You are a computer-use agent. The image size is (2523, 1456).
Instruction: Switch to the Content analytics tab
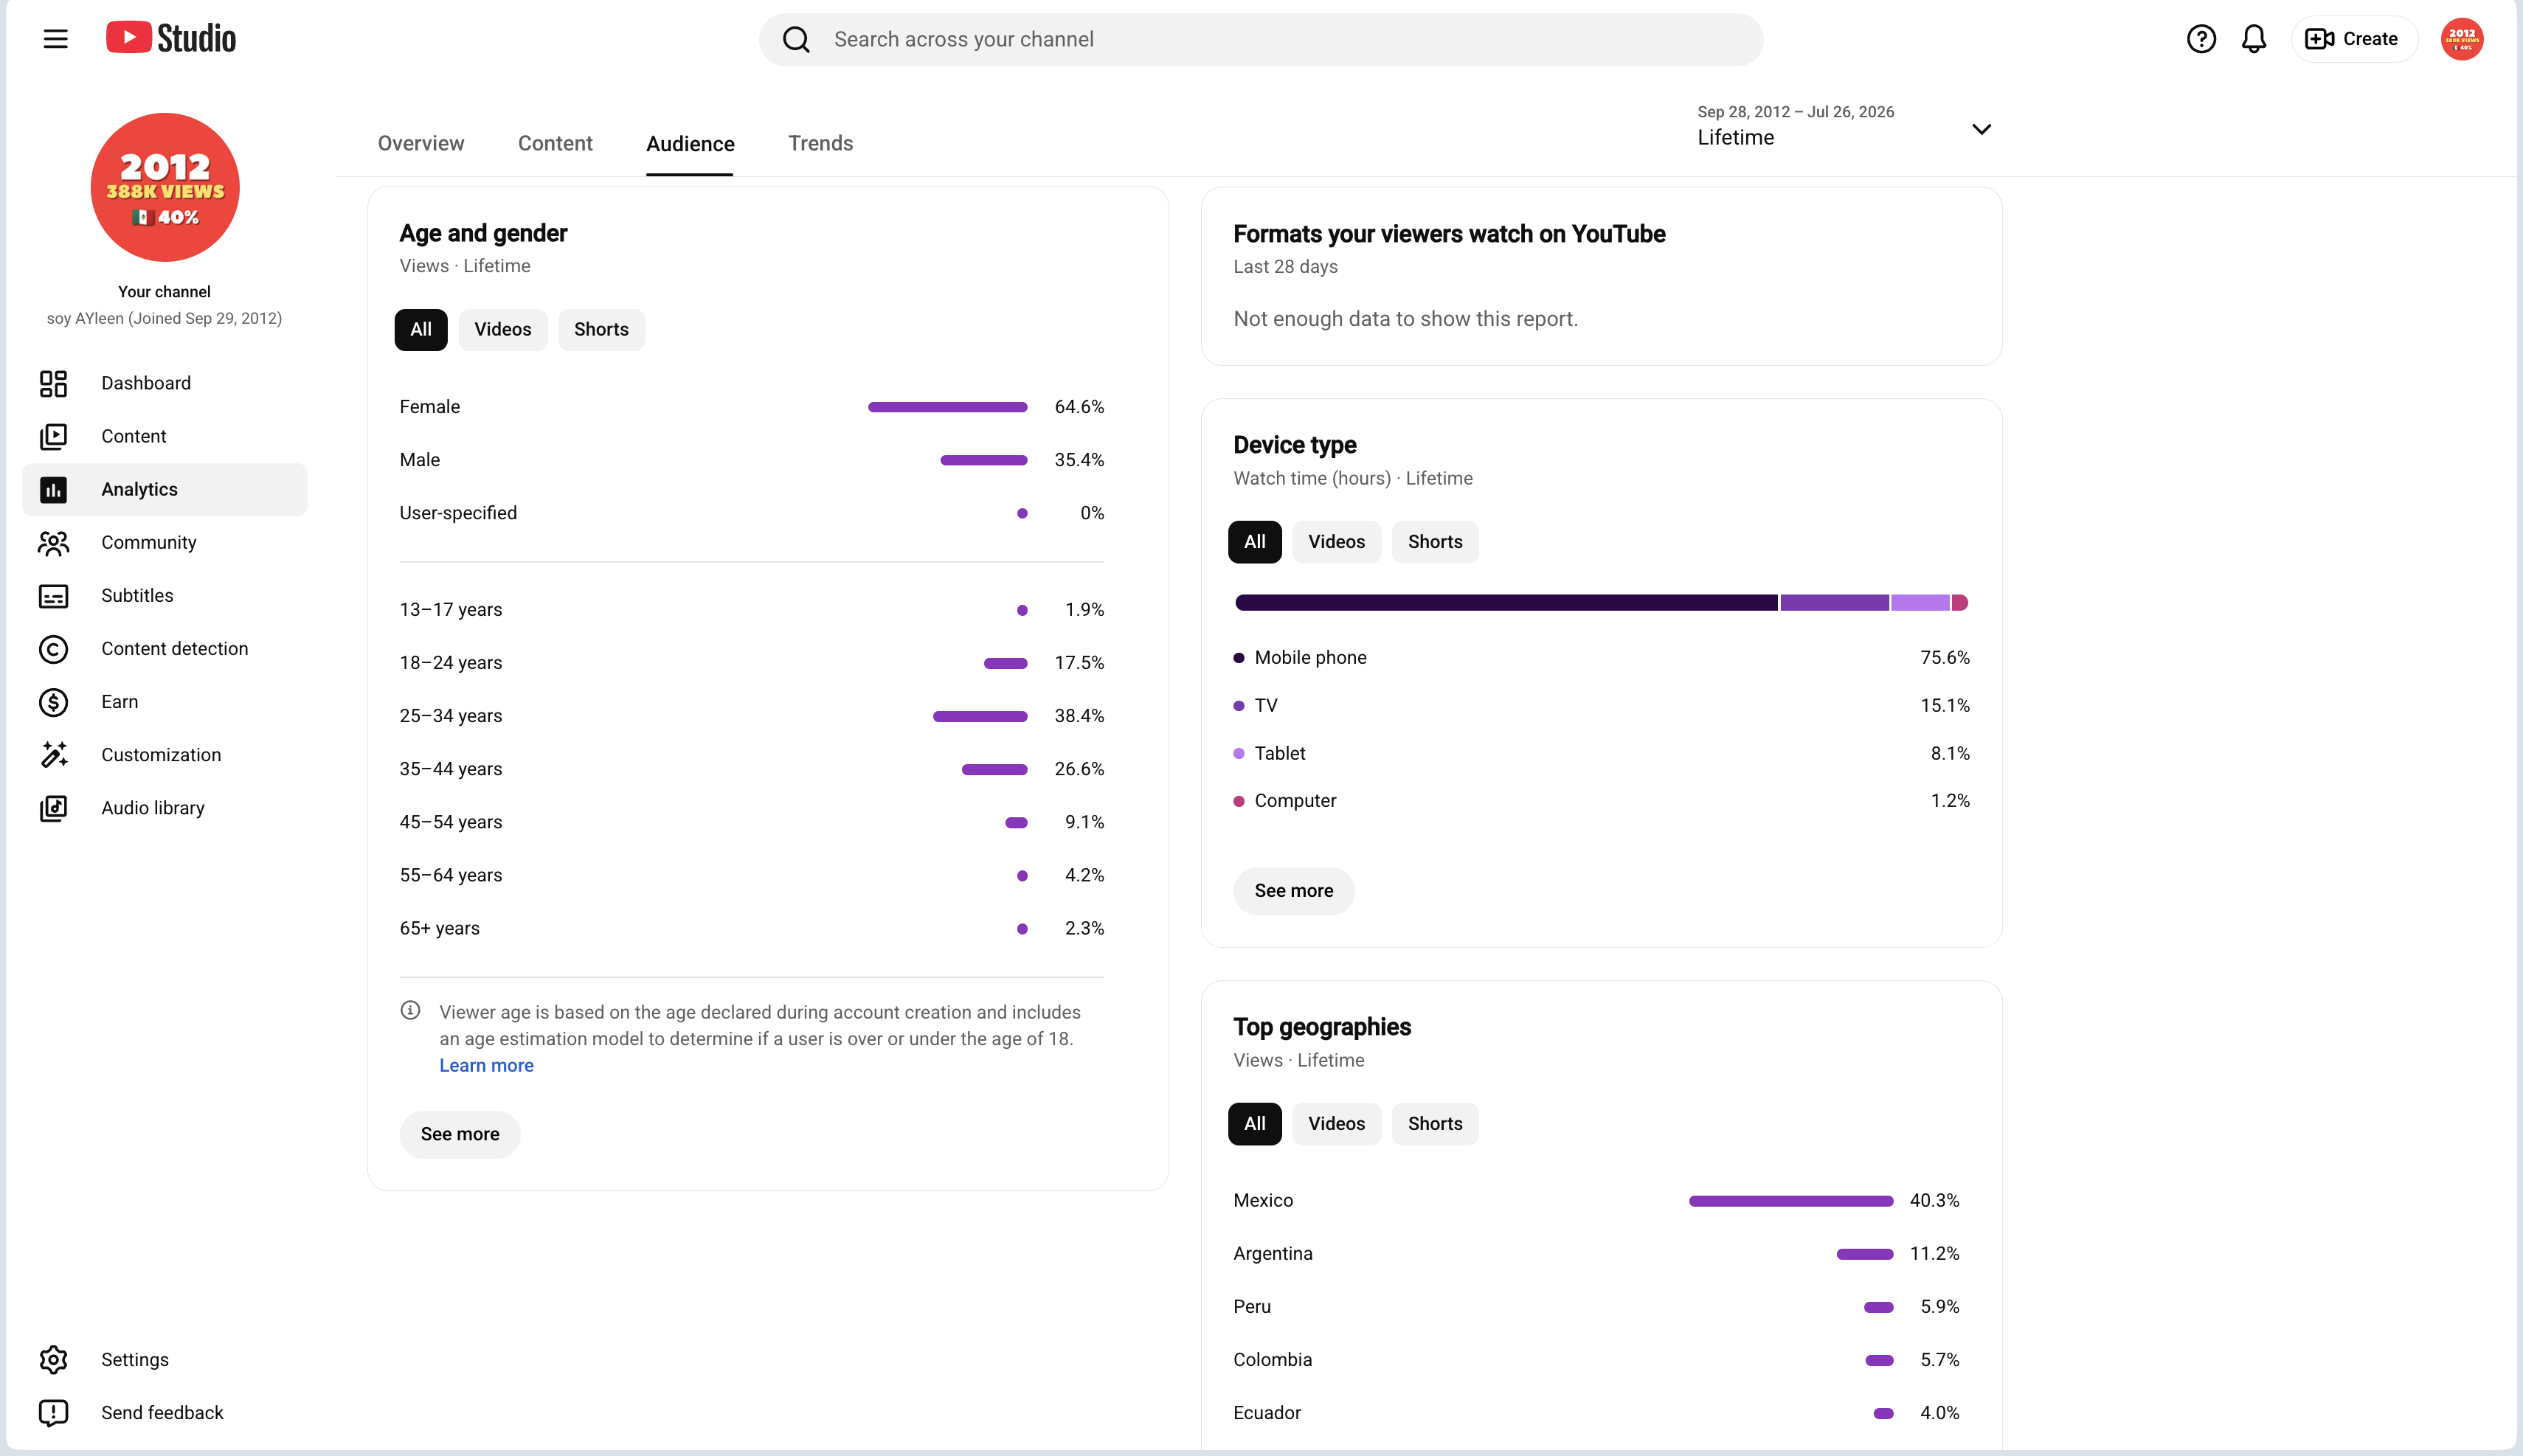[x=555, y=143]
